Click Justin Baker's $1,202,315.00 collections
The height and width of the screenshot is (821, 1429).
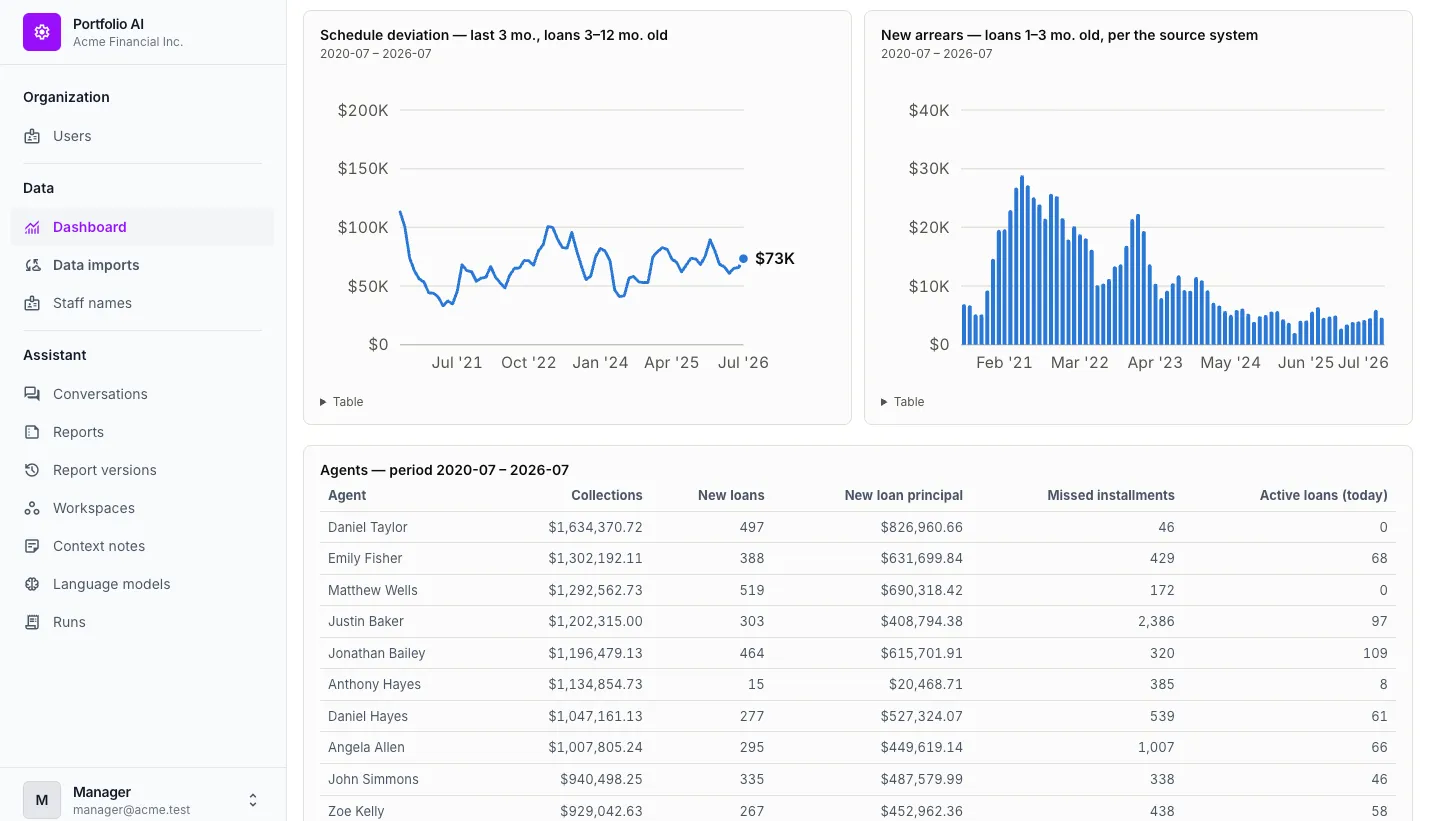pos(595,621)
